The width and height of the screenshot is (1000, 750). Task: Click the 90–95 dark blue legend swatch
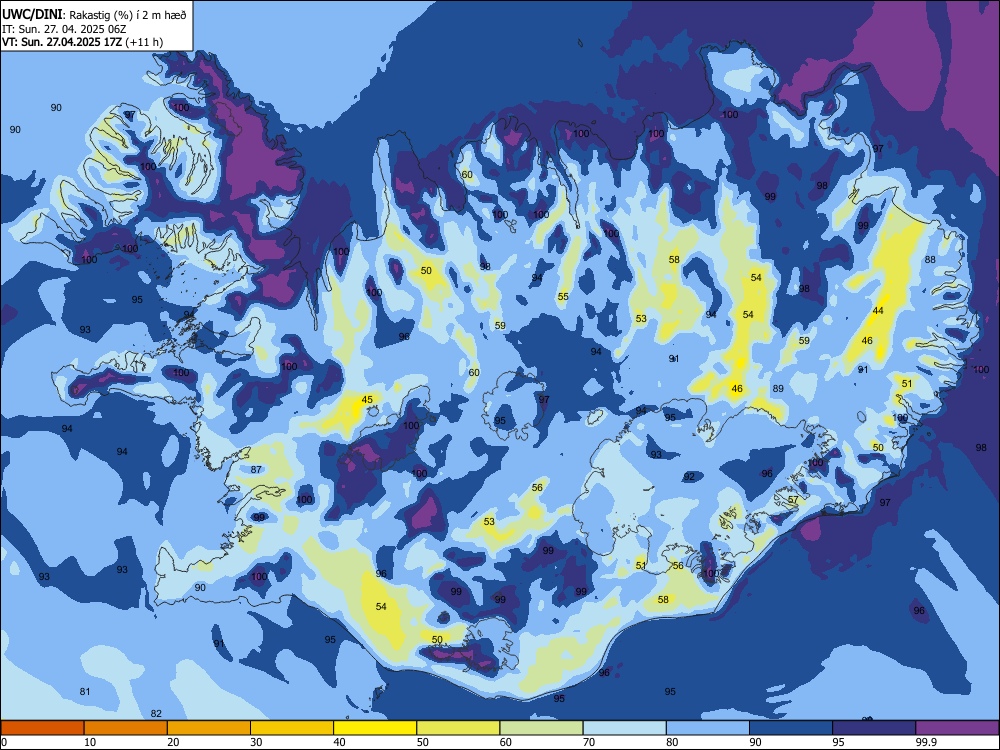791,728
